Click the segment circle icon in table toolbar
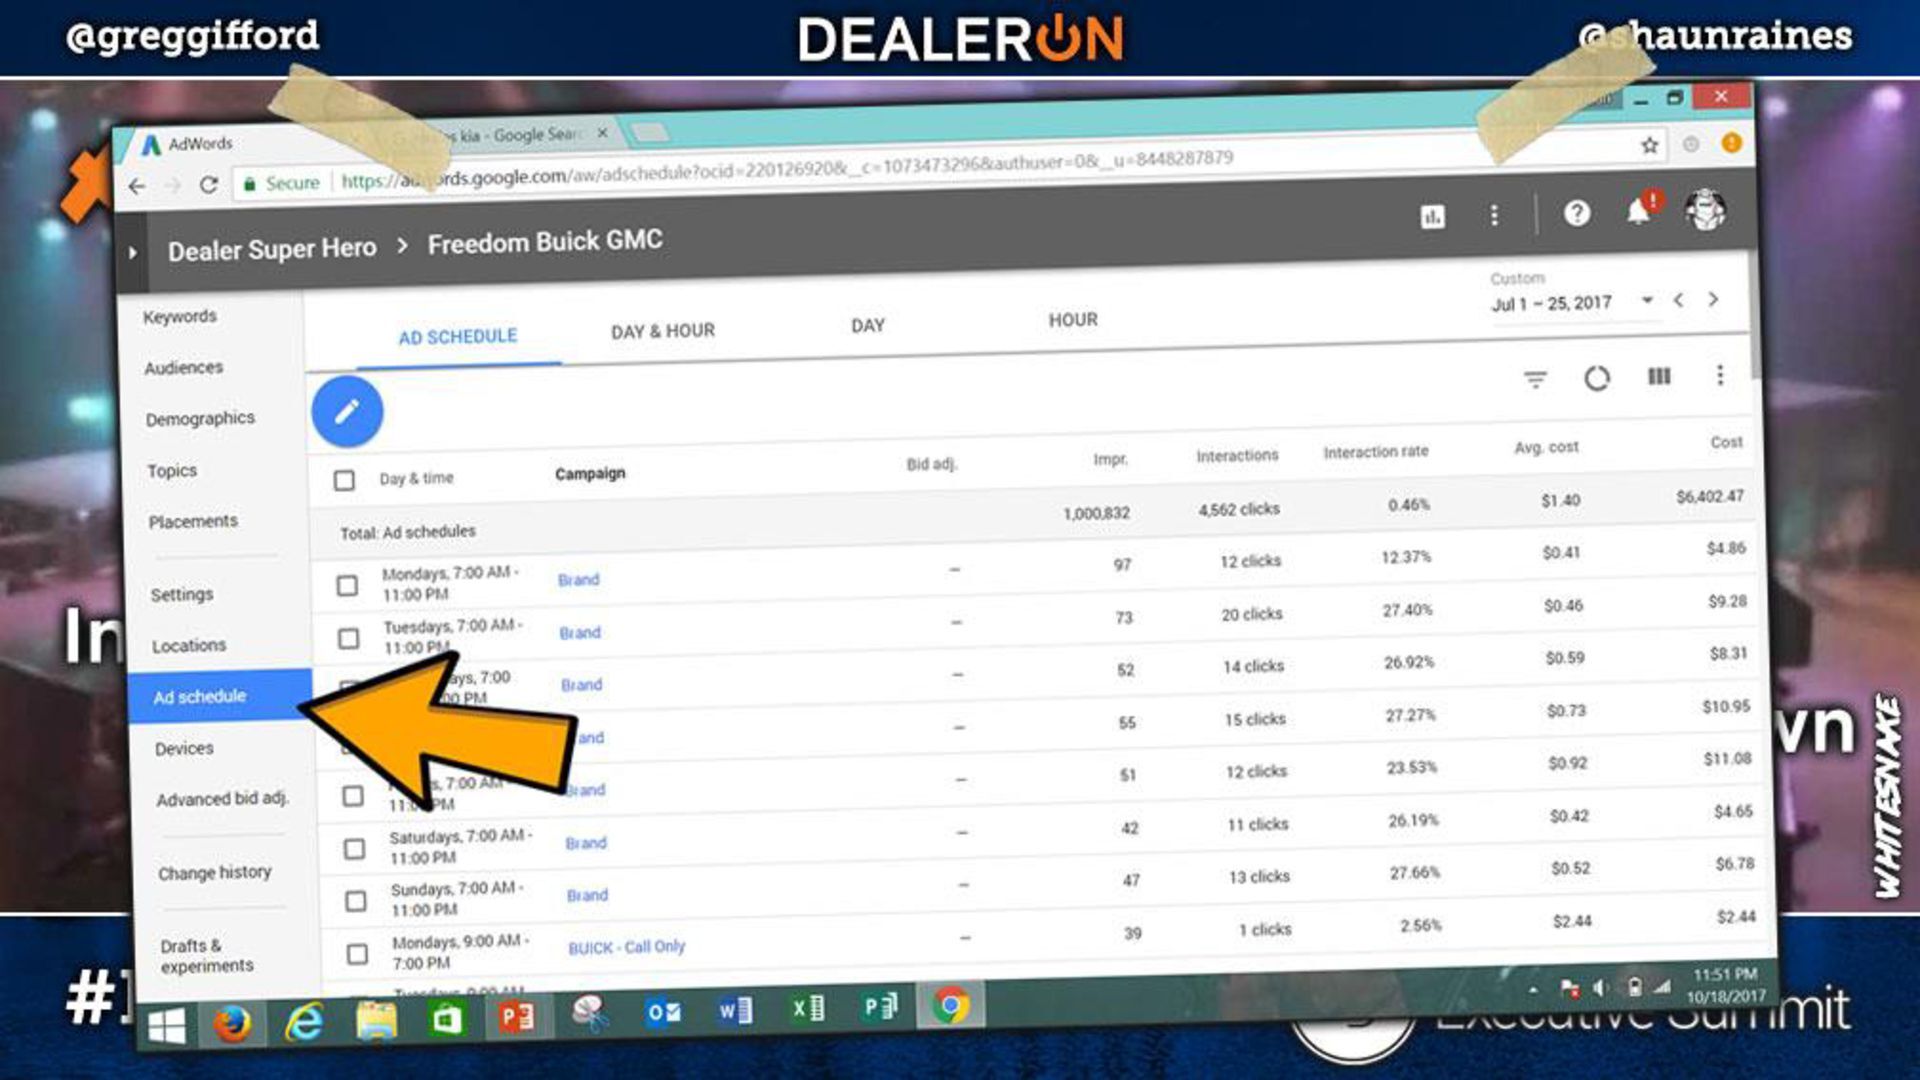This screenshot has width=1920, height=1080. click(1597, 378)
